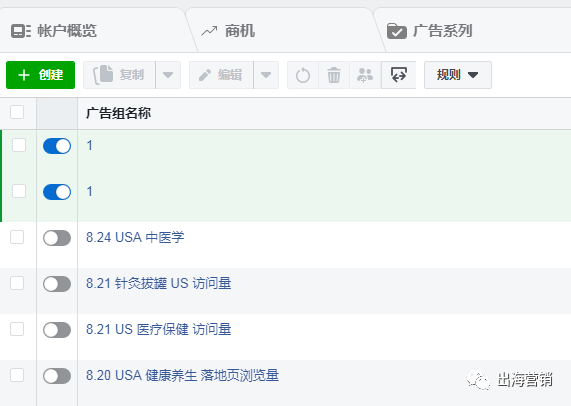Click the split test arrows icon

click(x=399, y=75)
